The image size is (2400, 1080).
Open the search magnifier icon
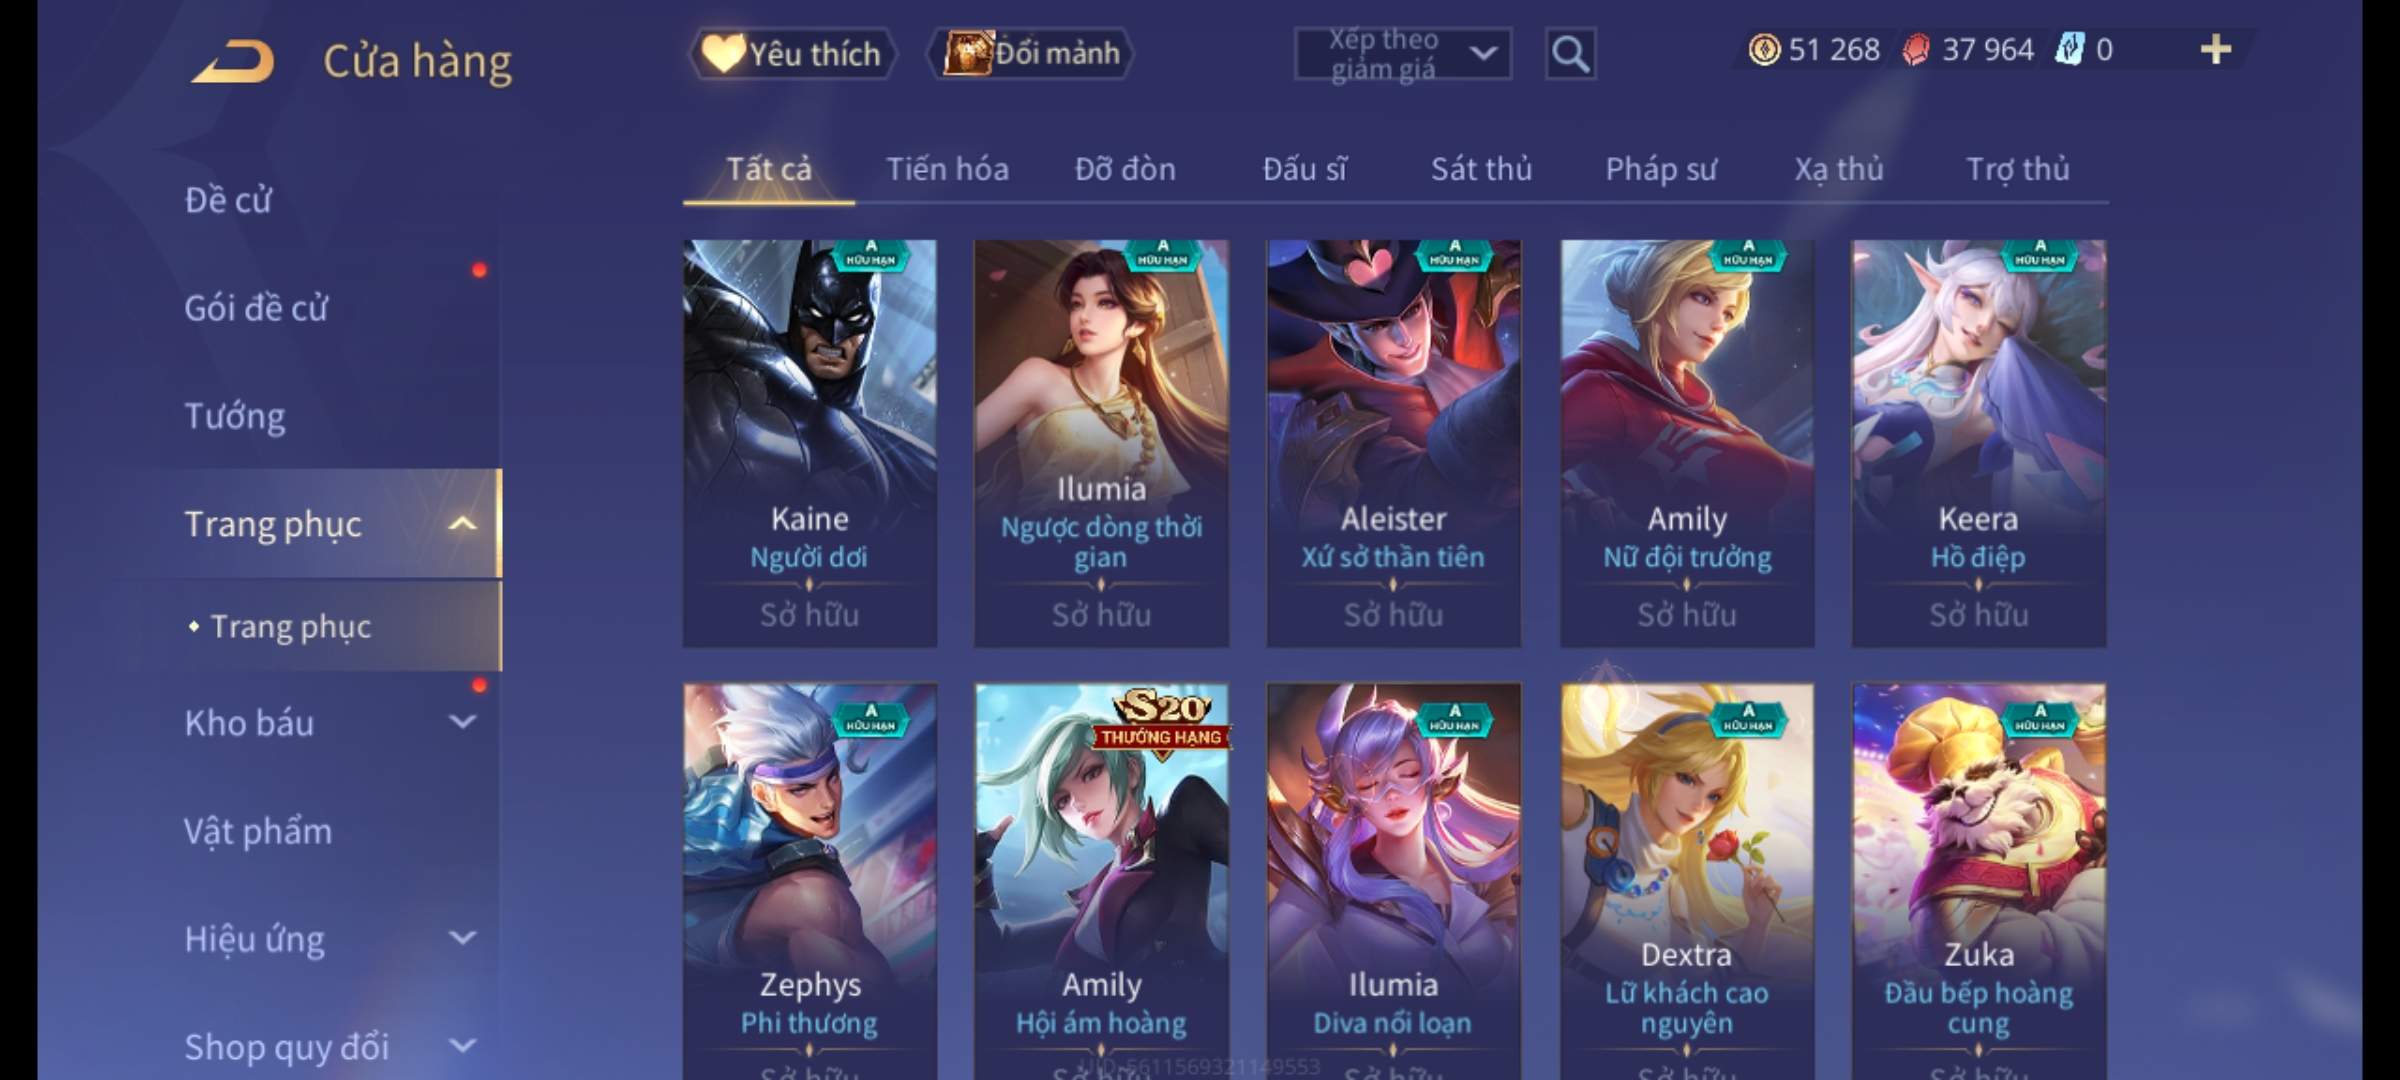pyautogui.click(x=1570, y=54)
